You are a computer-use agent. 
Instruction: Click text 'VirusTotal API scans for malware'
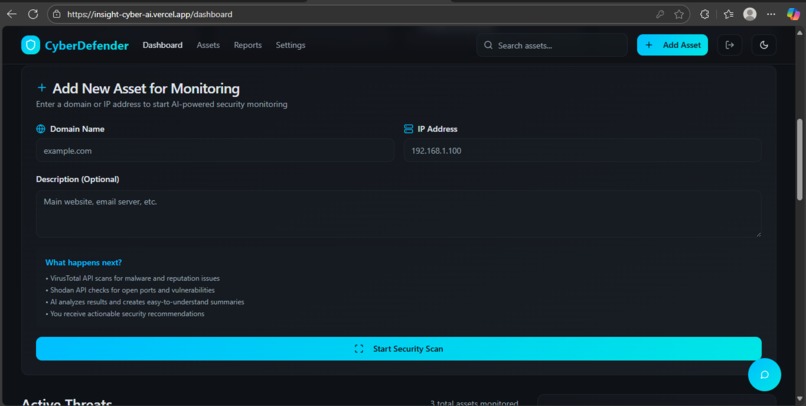tap(135, 279)
